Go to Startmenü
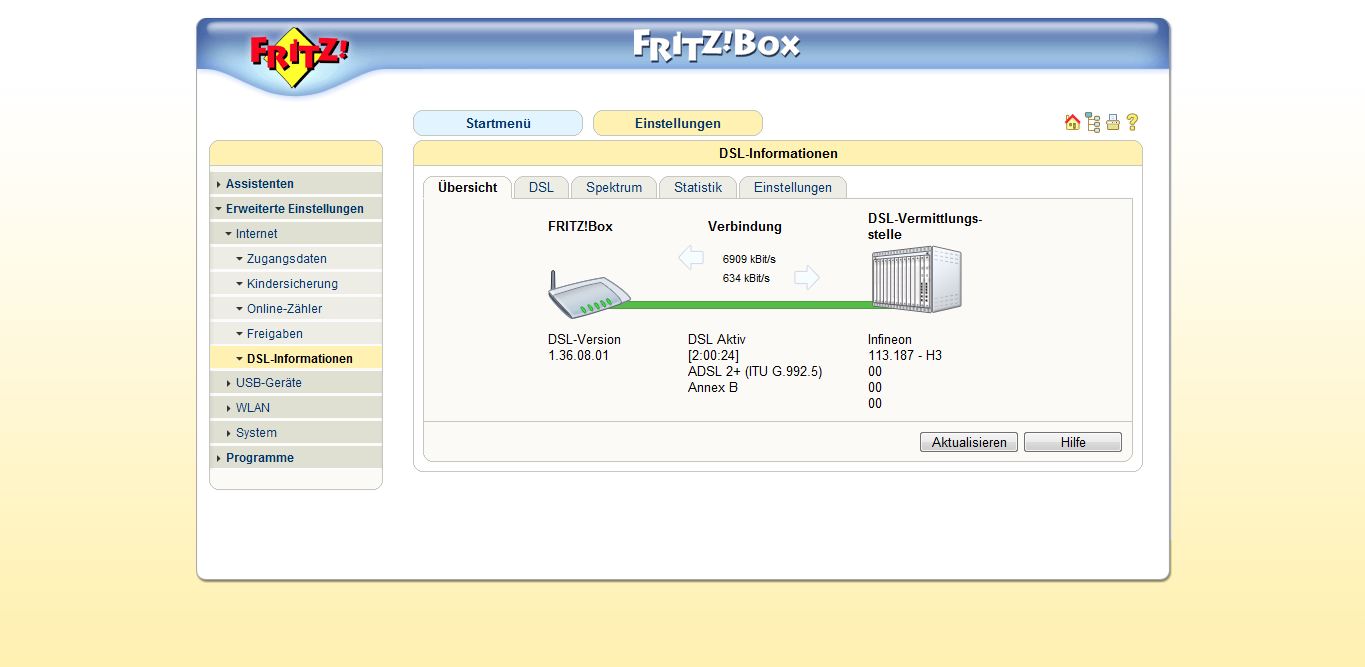Viewport: 1365px width, 667px height. tap(498, 123)
